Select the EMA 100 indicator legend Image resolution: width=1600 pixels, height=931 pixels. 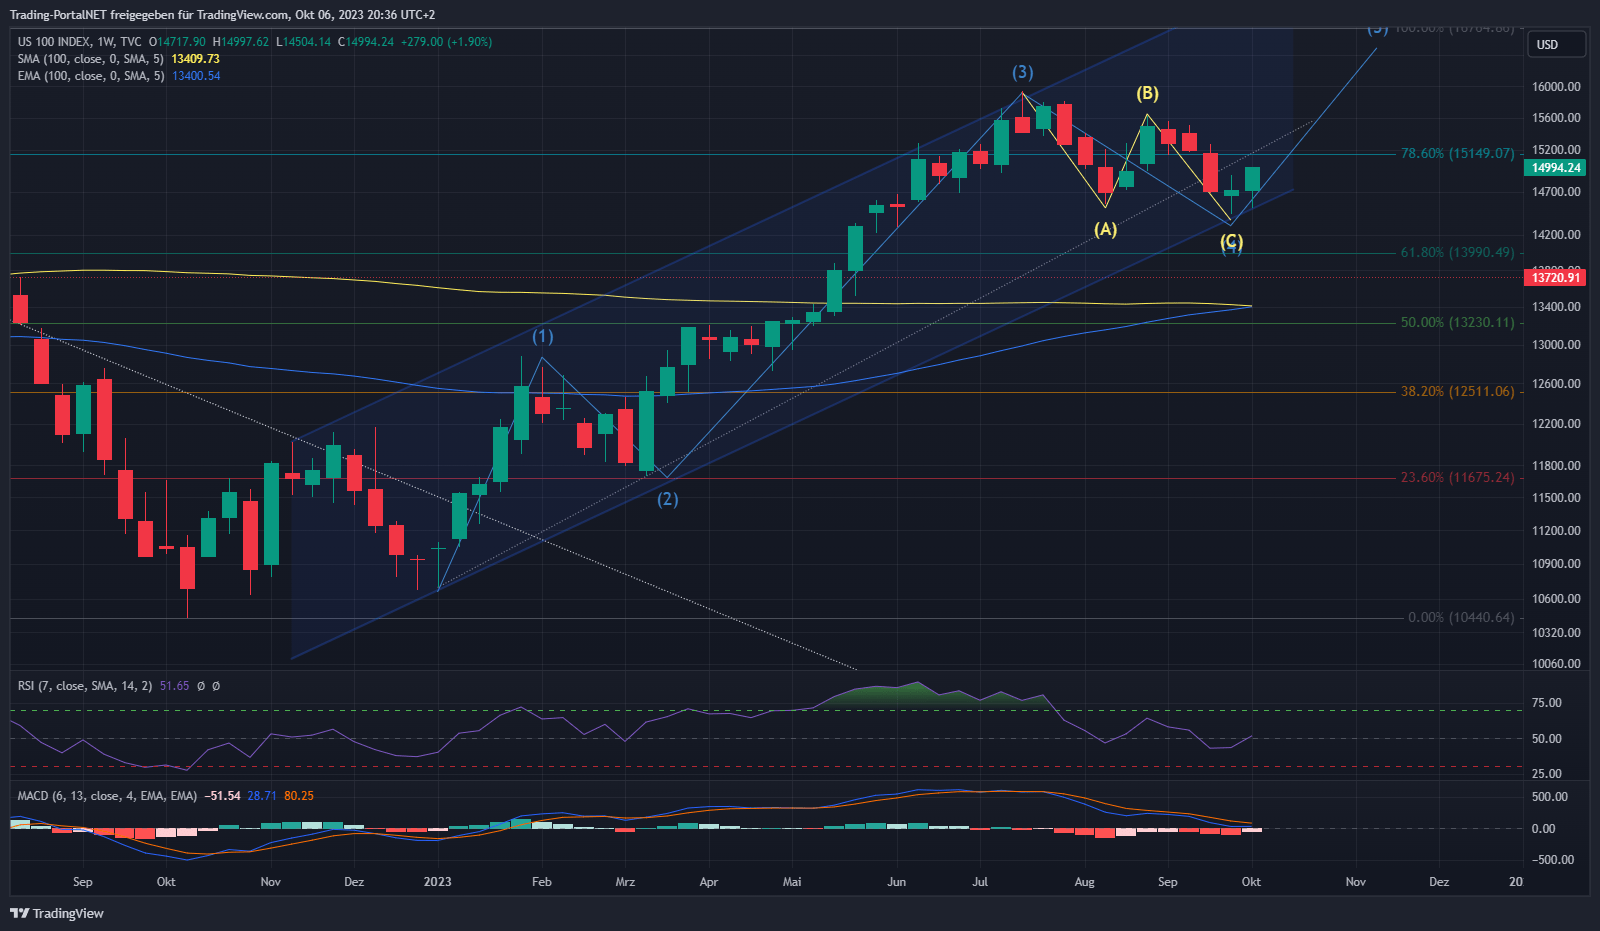(90, 76)
